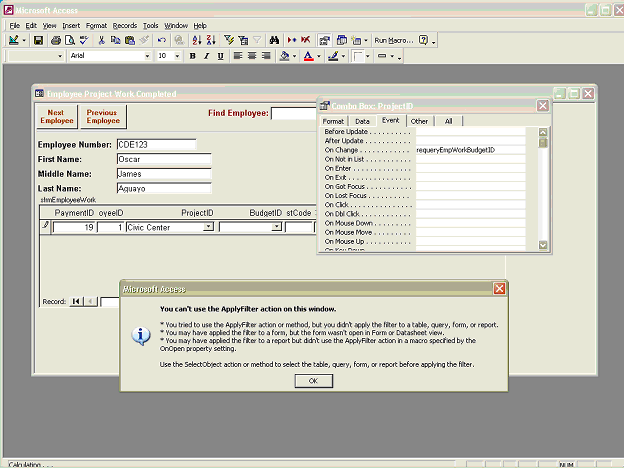Click OK in the ApplyFilter error dialog

click(x=314, y=381)
